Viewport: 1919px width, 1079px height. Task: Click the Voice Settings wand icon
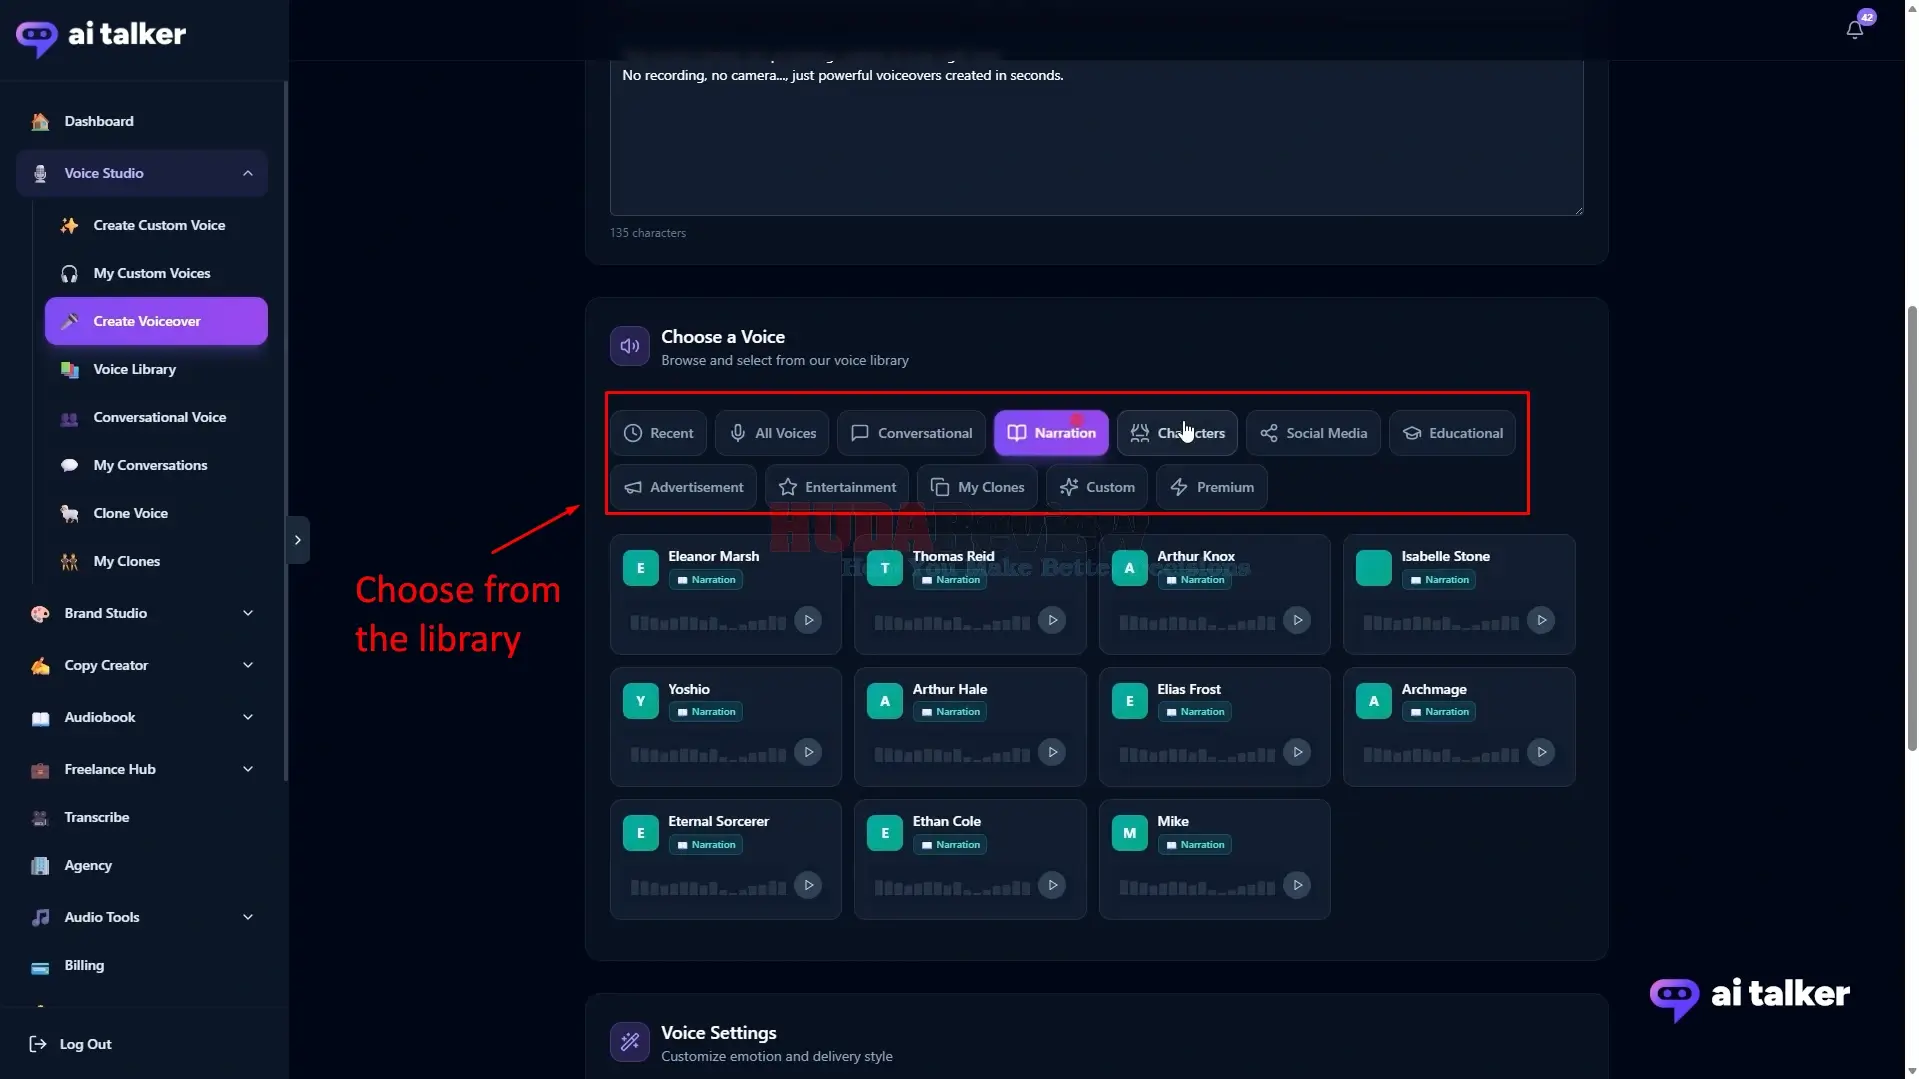click(x=630, y=1042)
